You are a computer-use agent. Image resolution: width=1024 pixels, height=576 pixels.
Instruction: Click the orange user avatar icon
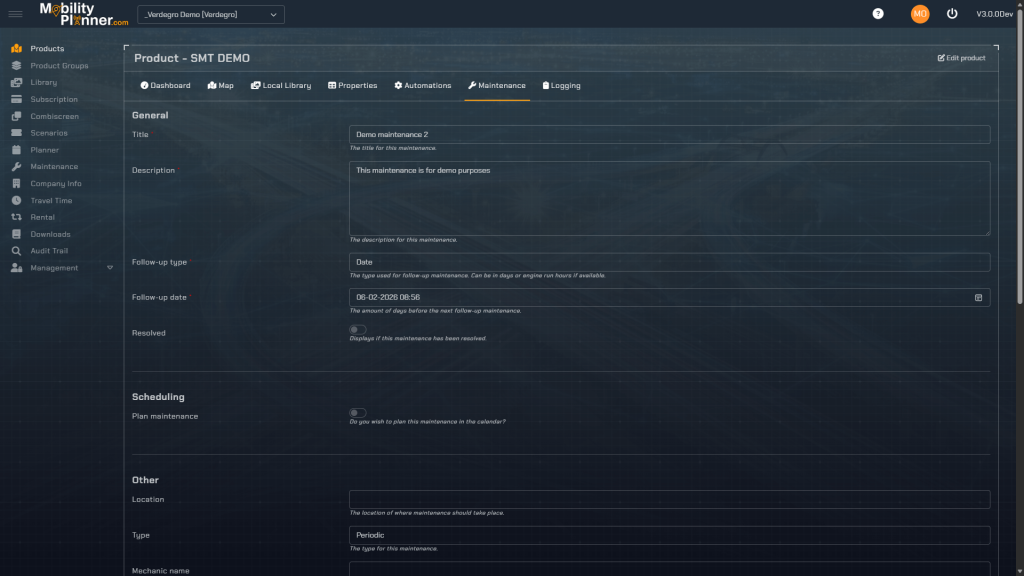pyautogui.click(x=919, y=14)
